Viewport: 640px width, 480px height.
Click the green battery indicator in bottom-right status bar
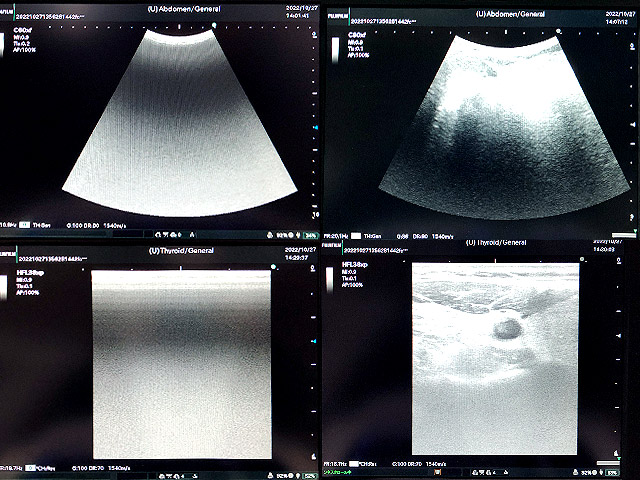(x=612, y=473)
